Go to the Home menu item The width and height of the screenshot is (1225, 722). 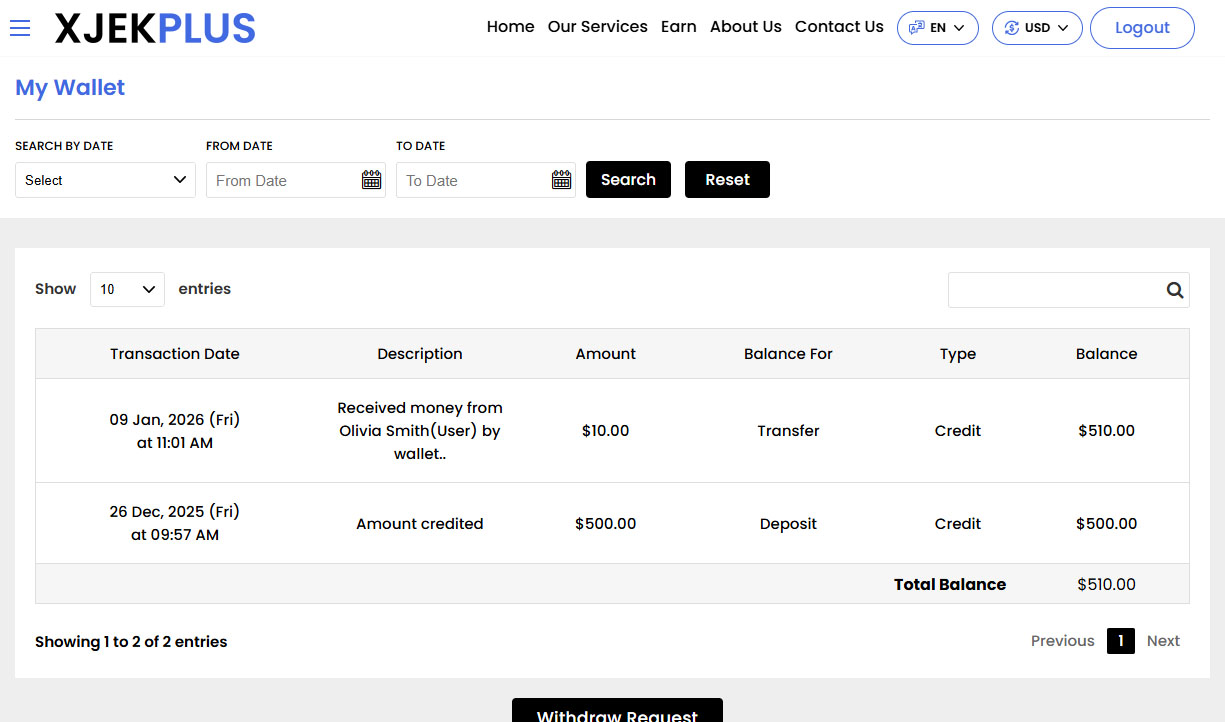tap(510, 27)
